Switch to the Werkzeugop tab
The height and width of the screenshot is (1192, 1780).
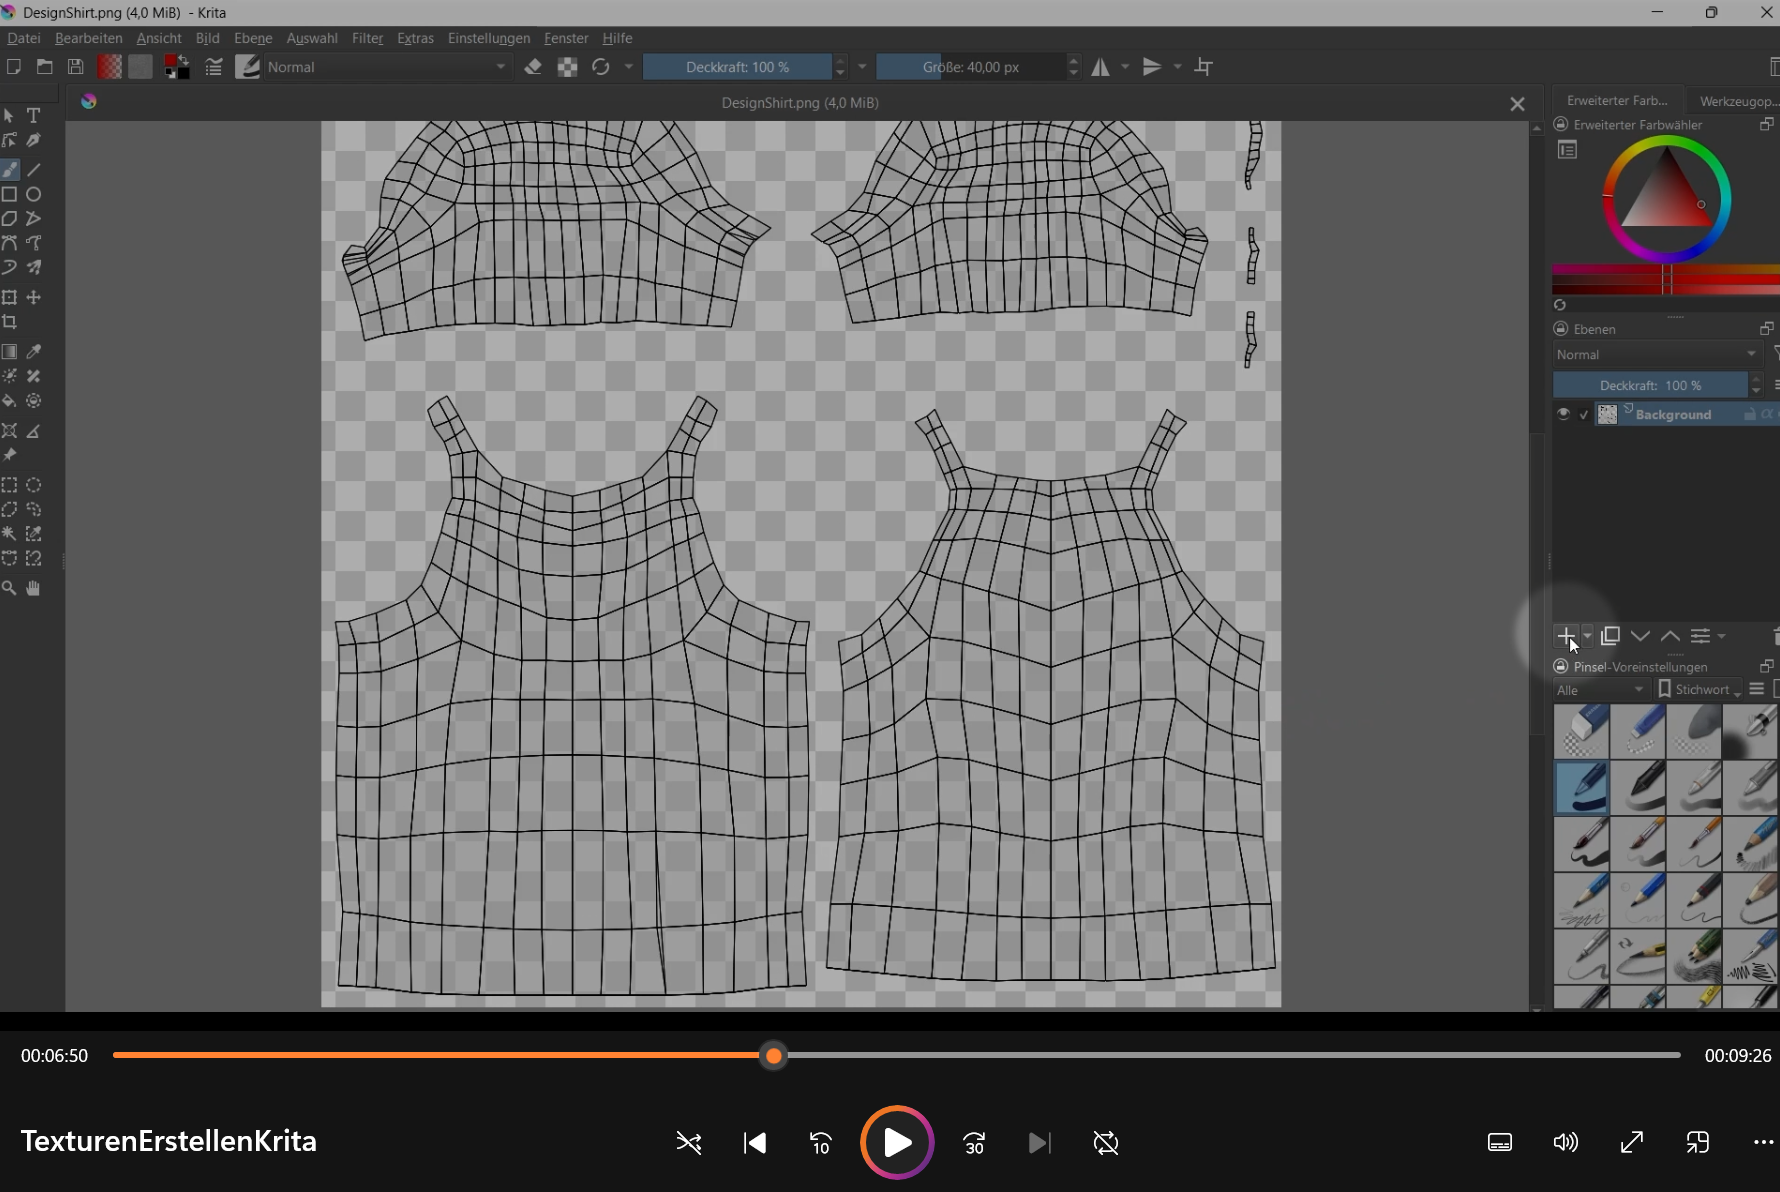coord(1738,100)
